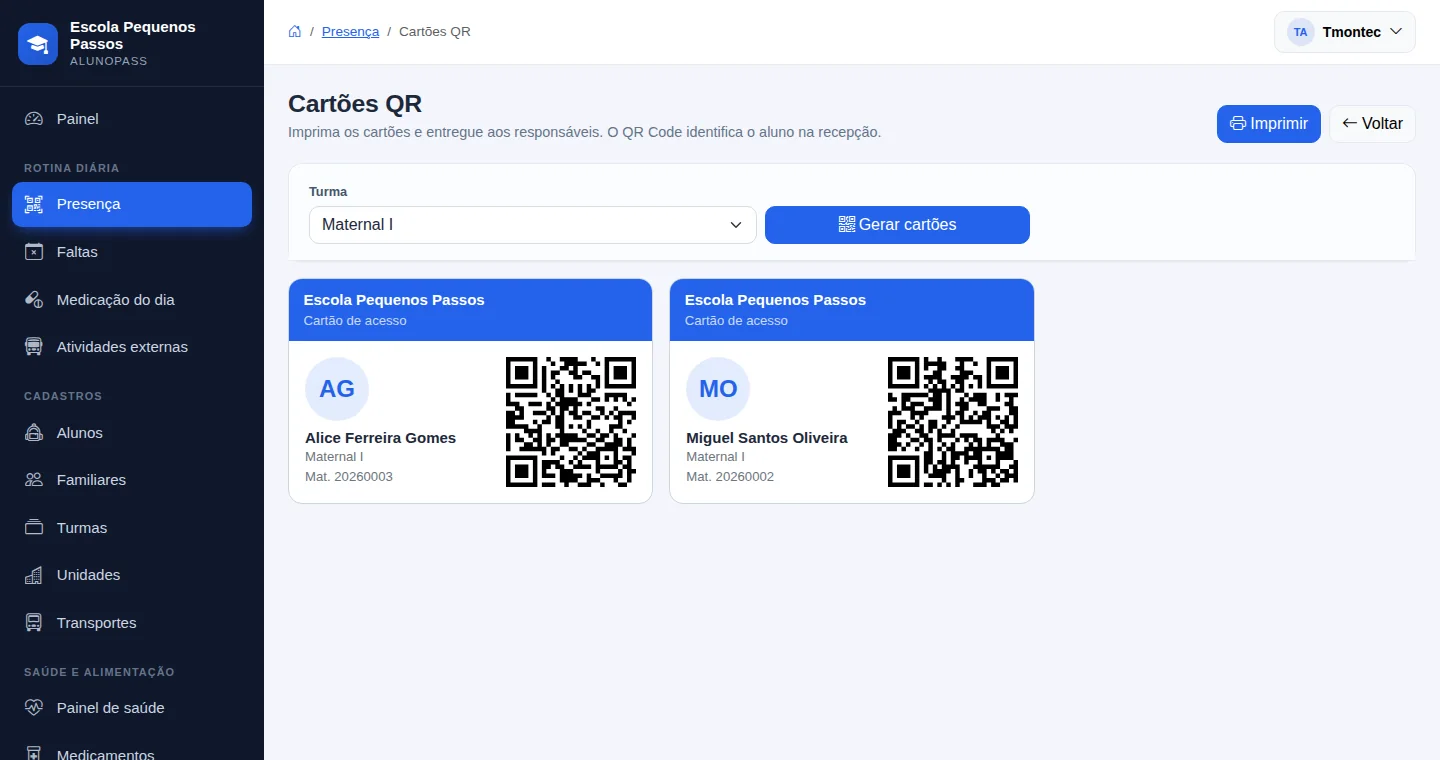1440x760 pixels.
Task: Click the Transportes bus icon
Action: coord(34,623)
